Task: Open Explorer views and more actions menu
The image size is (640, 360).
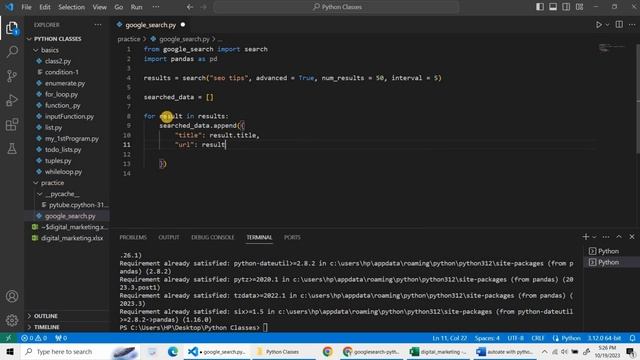Action: (x=98, y=25)
